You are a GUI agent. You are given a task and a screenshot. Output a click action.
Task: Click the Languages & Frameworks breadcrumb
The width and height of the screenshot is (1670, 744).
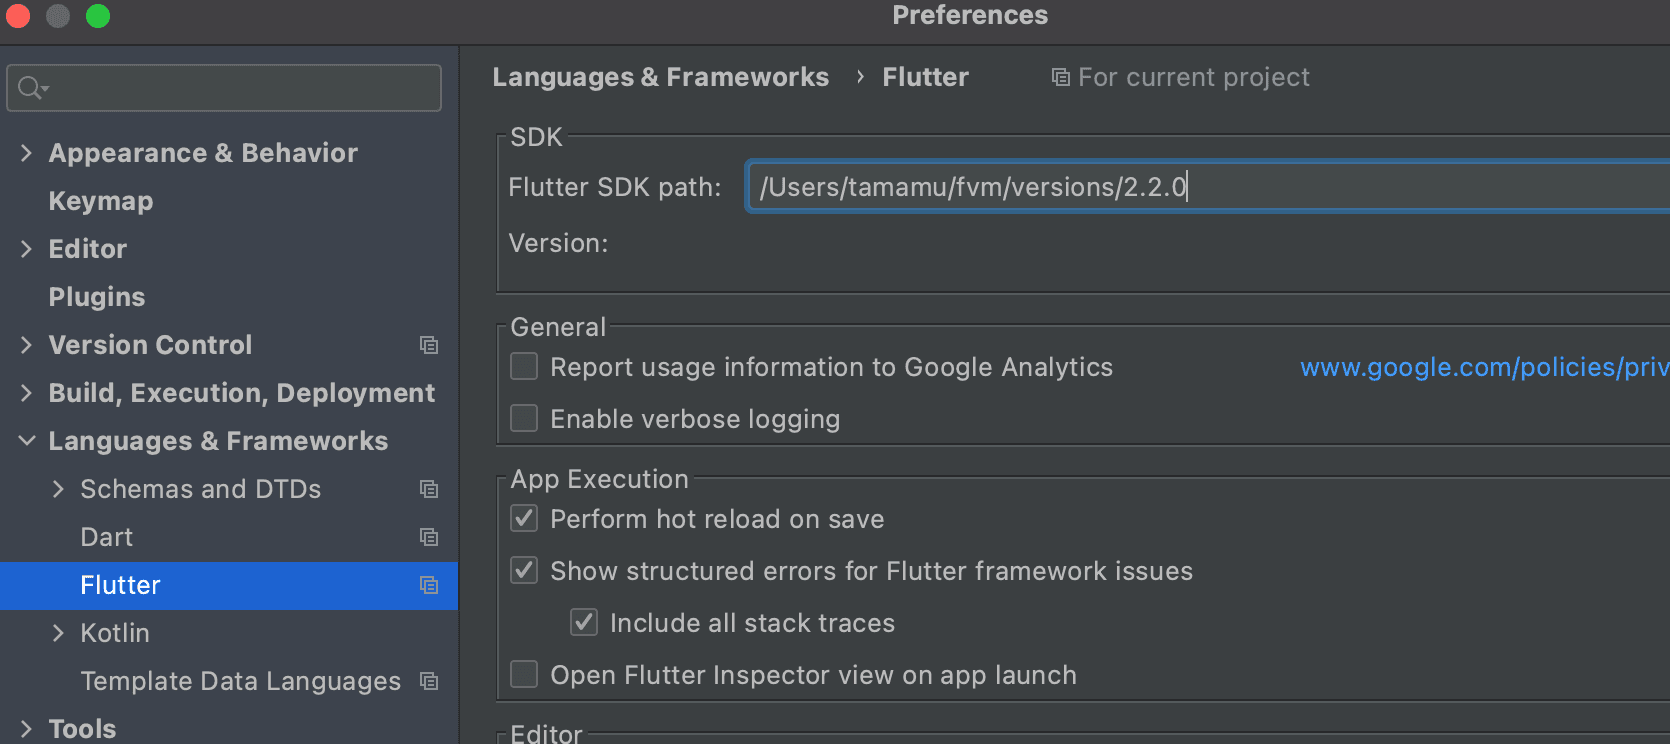pos(660,77)
